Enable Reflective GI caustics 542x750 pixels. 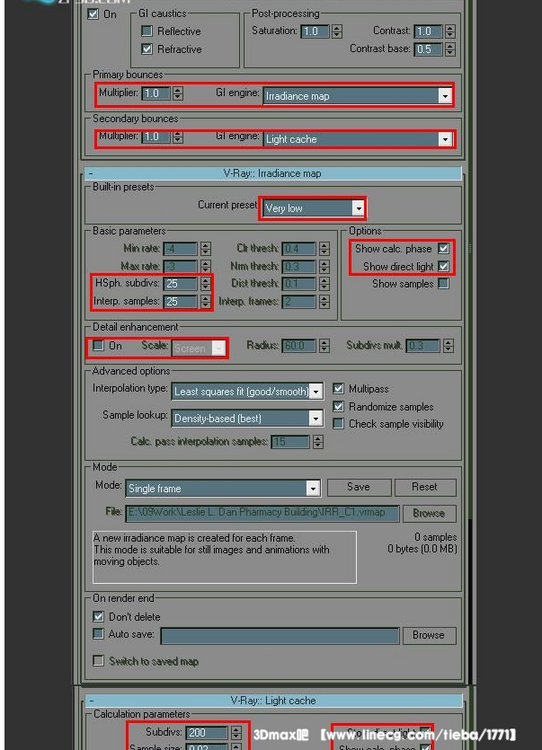tap(147, 31)
